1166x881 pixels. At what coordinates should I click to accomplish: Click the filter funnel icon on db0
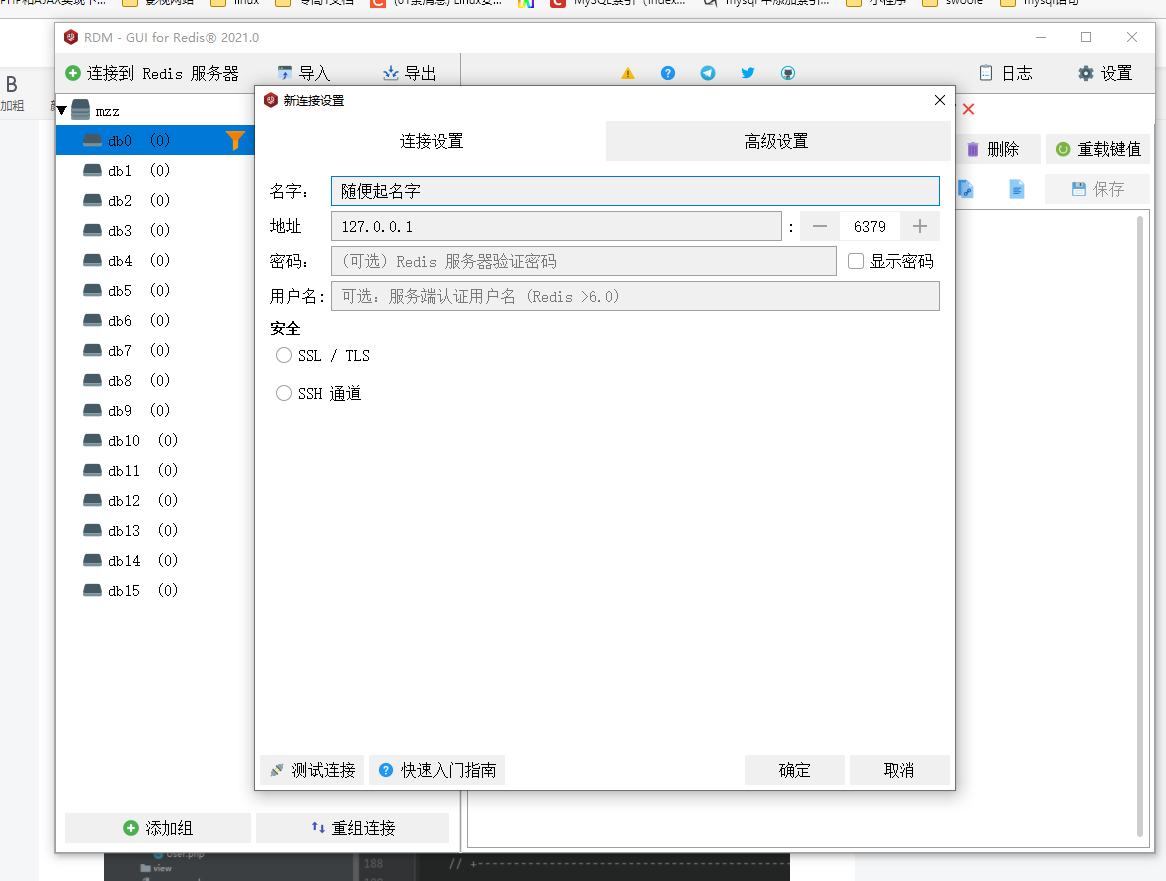(x=237, y=140)
